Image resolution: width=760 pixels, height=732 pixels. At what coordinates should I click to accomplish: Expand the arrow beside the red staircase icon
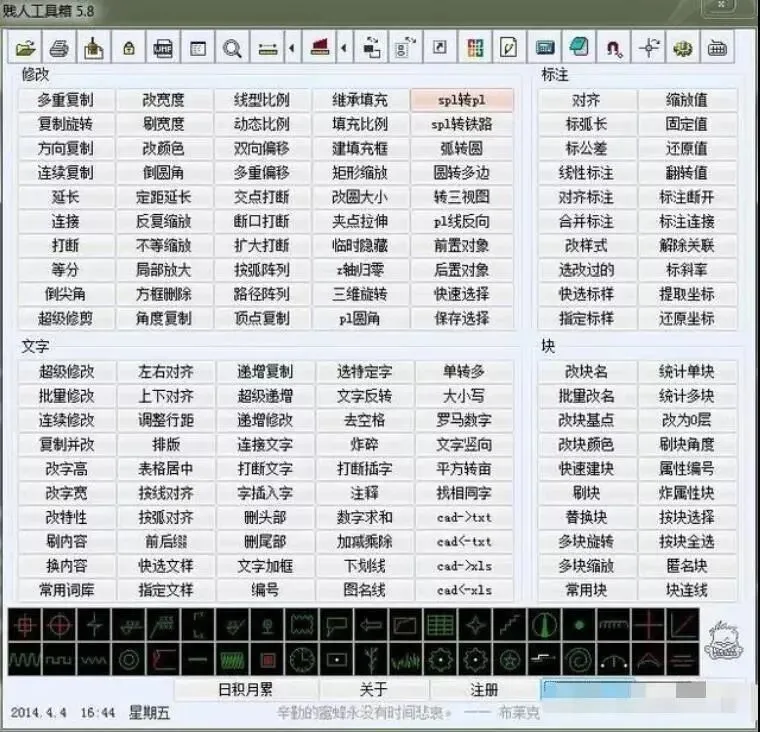point(344,48)
